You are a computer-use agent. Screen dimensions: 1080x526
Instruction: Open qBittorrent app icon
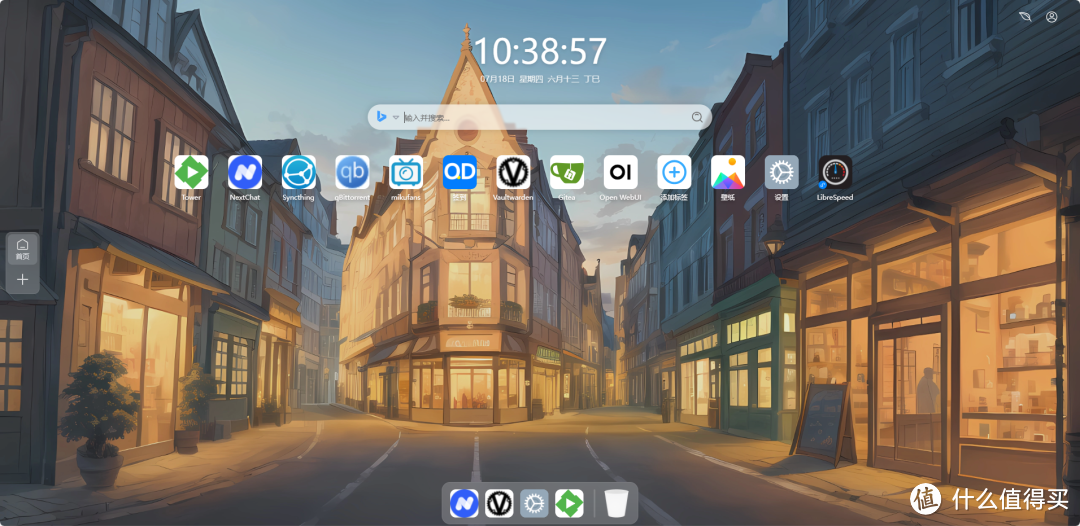[x=352, y=172]
